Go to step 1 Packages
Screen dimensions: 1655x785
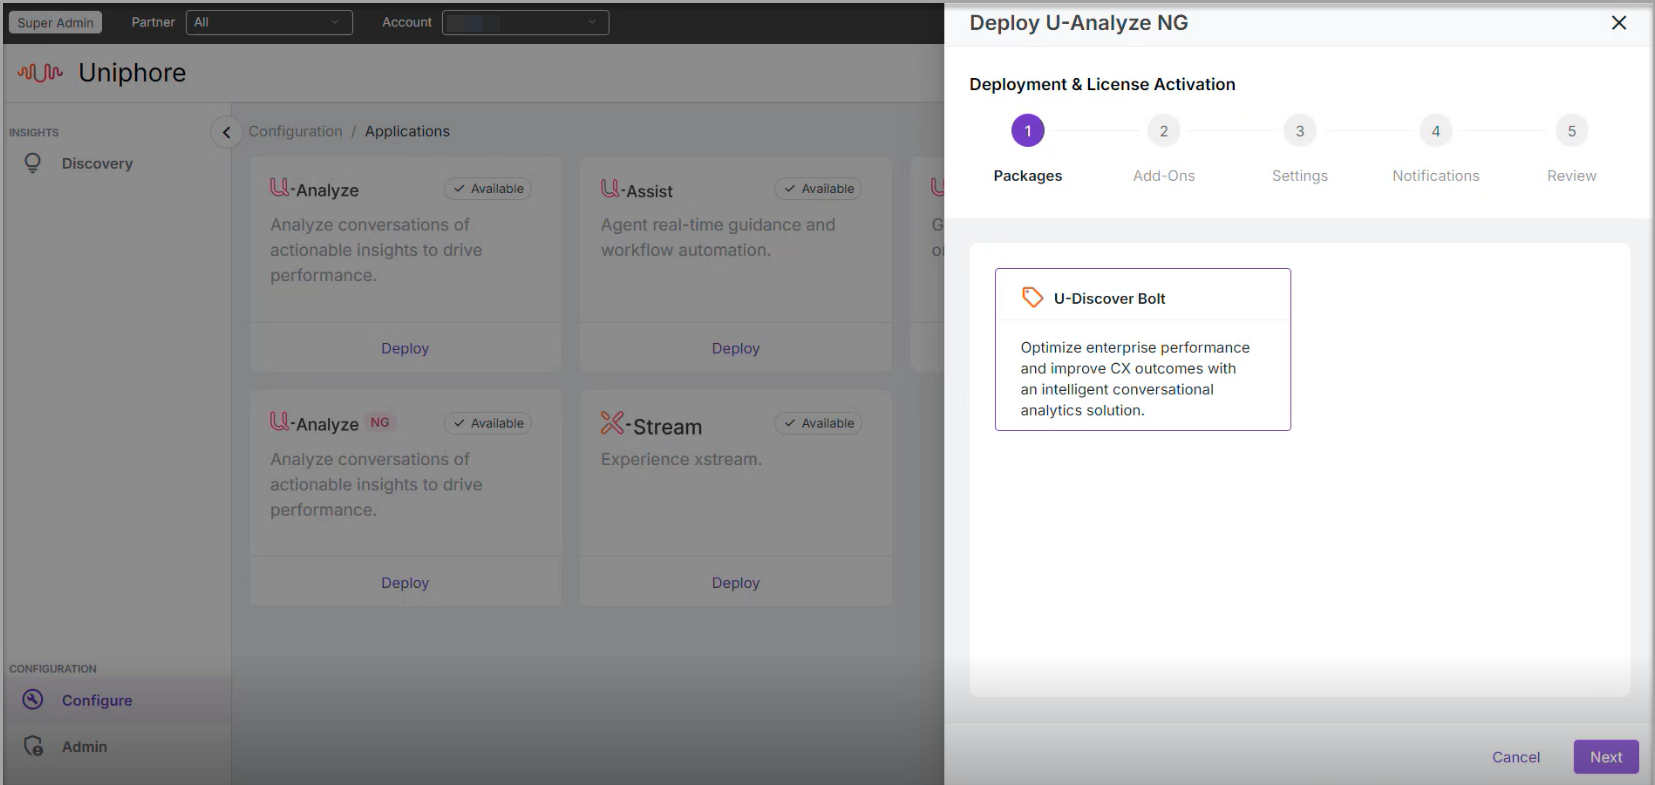click(1028, 131)
